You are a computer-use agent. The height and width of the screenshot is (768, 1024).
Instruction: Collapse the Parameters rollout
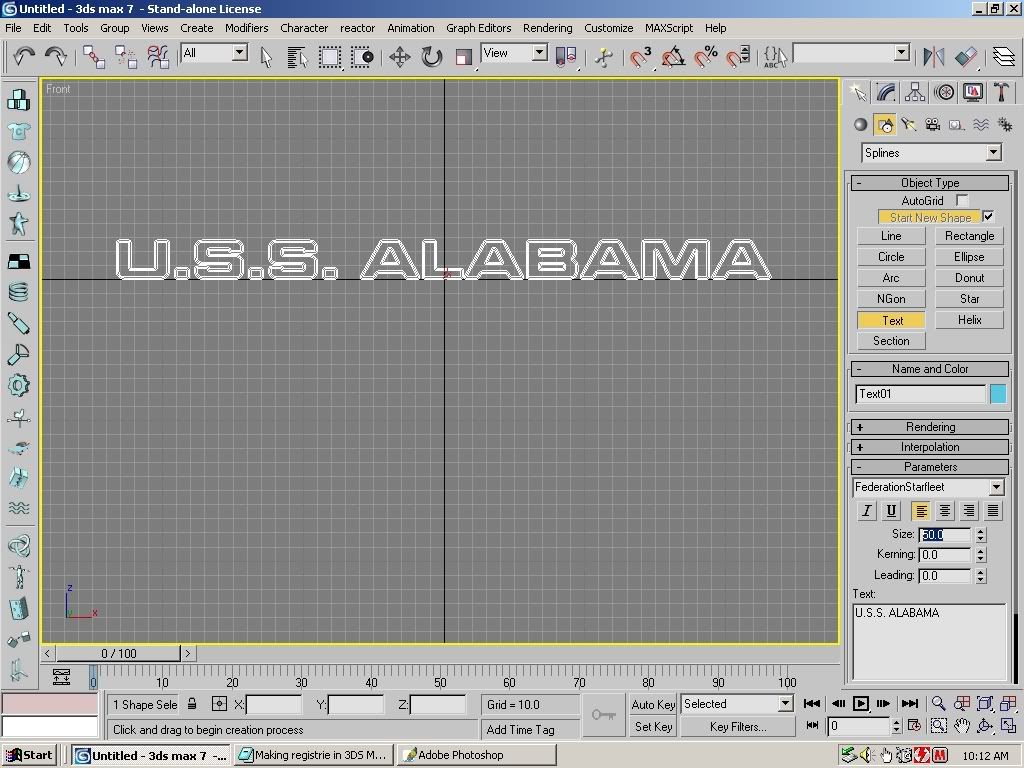930,467
